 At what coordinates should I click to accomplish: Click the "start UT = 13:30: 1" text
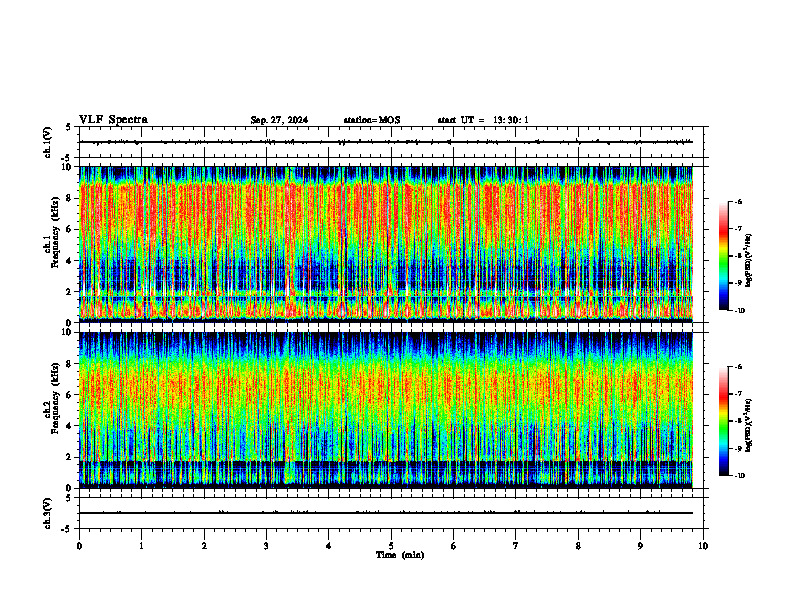click(x=483, y=120)
